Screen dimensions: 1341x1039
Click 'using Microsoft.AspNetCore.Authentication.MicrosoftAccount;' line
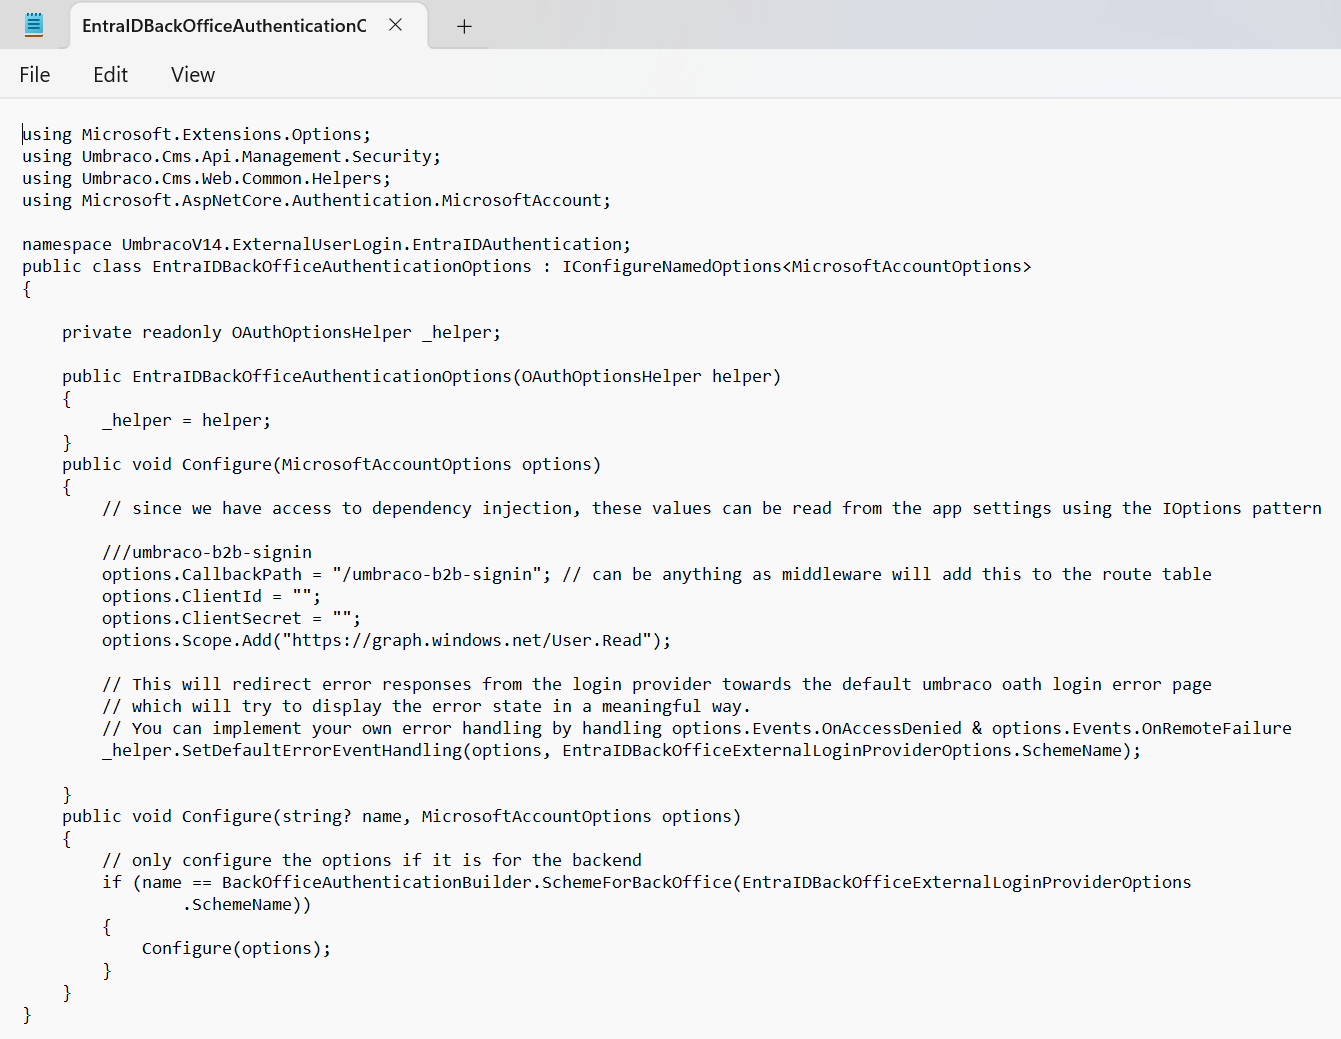tap(316, 200)
